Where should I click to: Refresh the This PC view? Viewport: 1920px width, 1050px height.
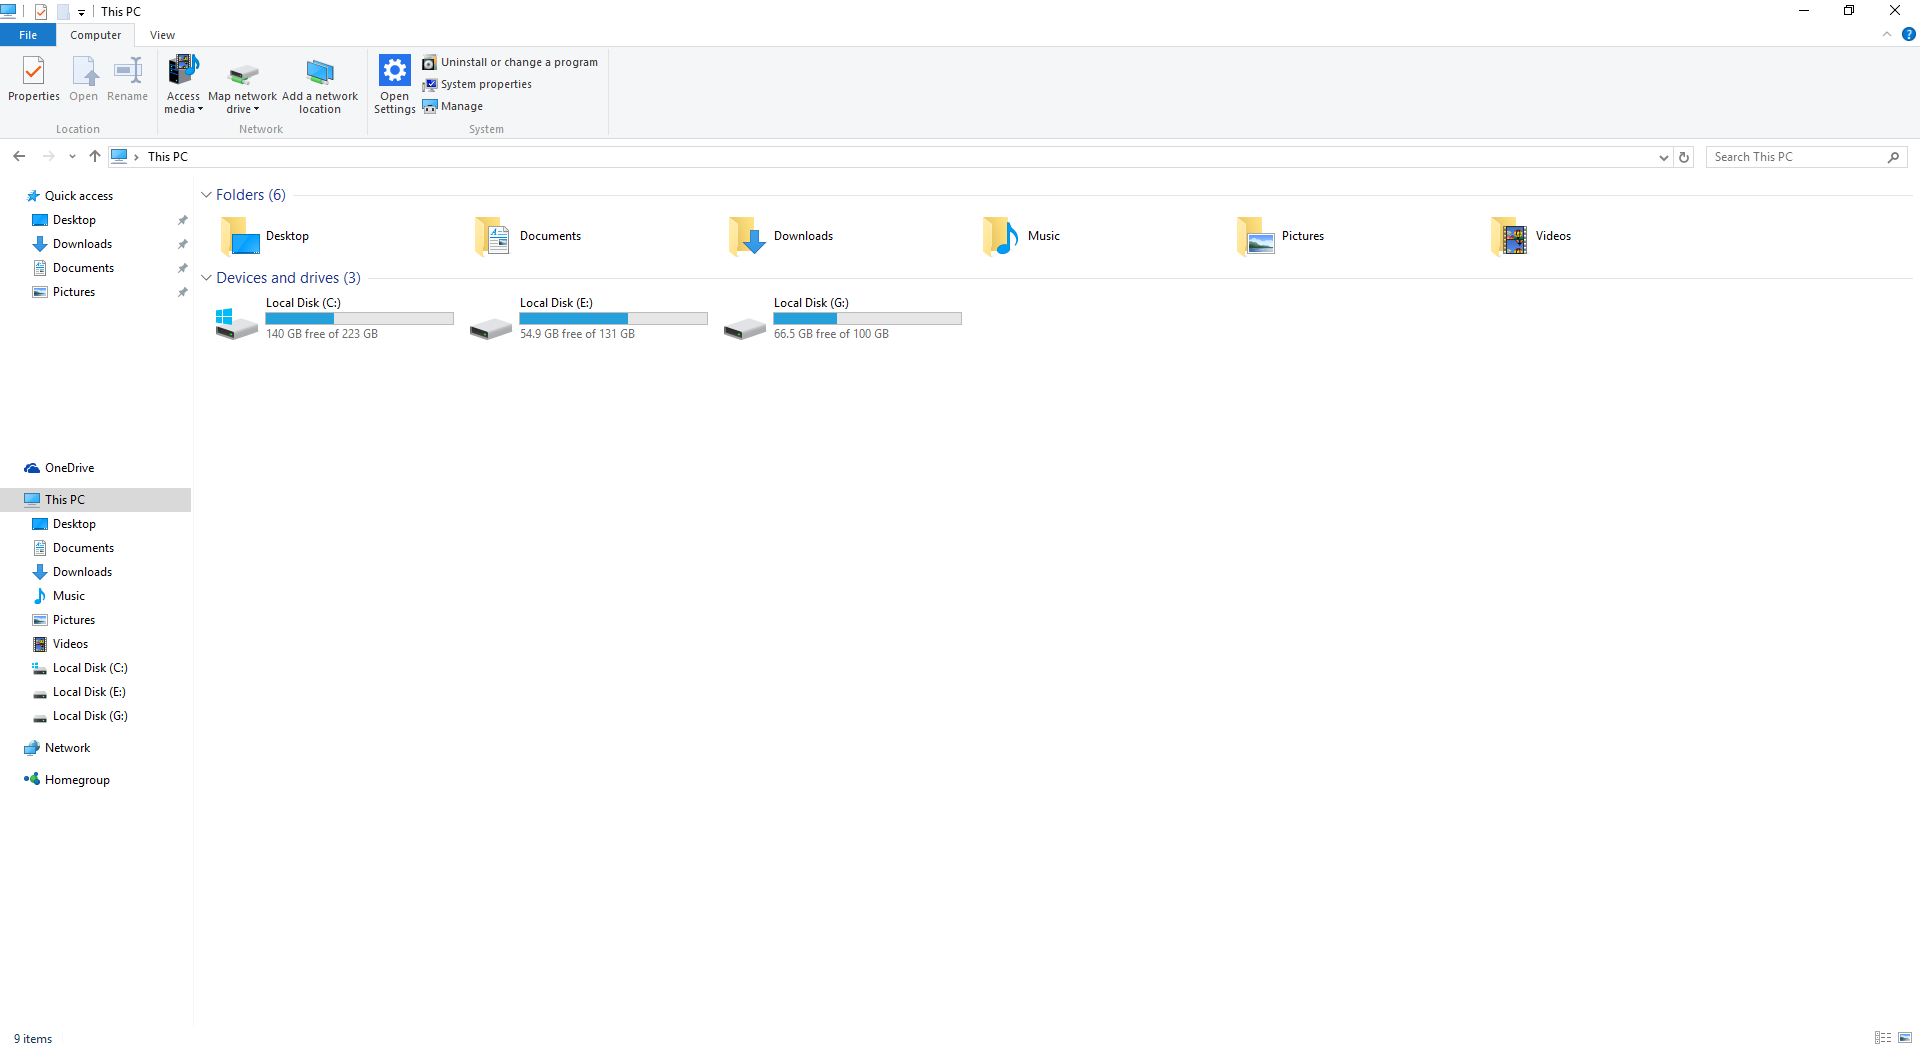coord(1684,157)
